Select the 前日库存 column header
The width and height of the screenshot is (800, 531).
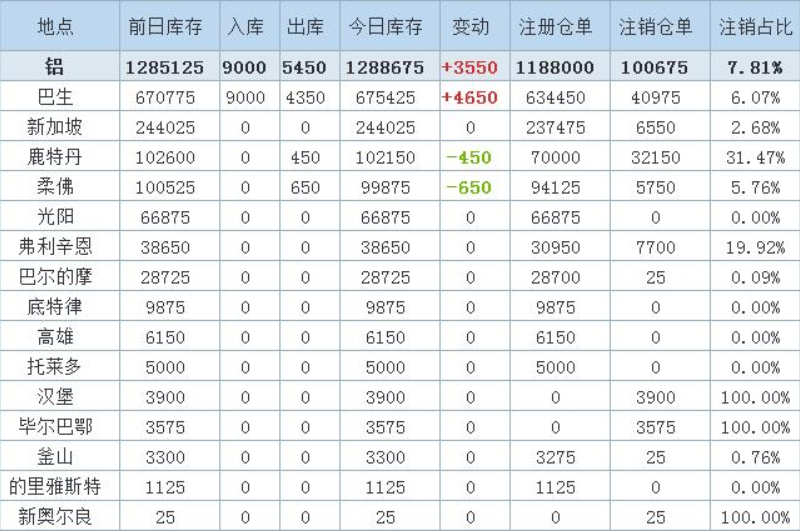click(166, 27)
